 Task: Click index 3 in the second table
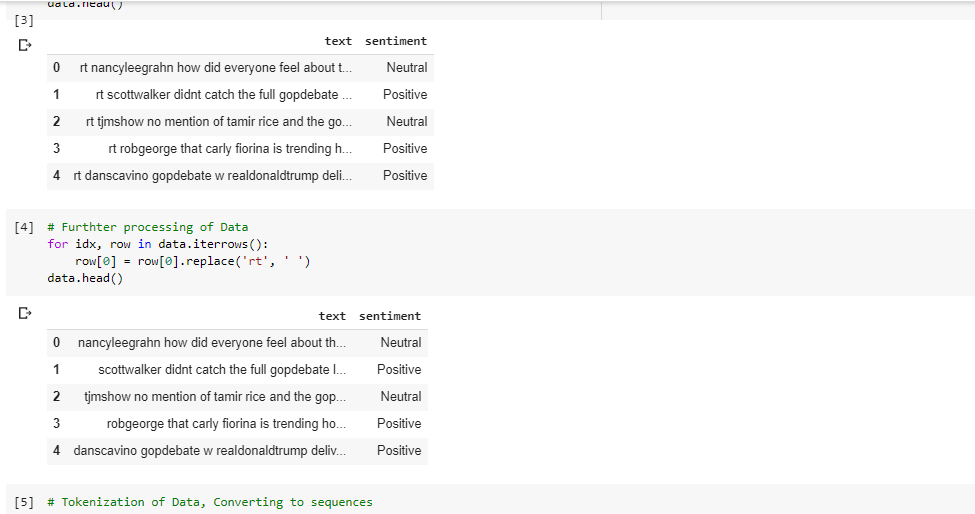pos(57,424)
